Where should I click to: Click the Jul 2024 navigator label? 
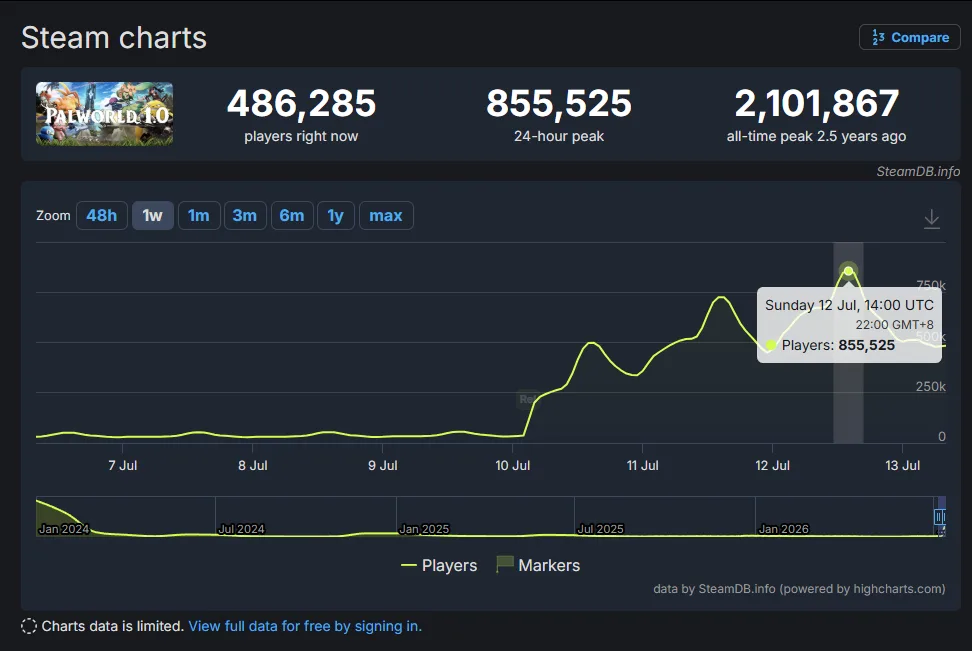241,529
